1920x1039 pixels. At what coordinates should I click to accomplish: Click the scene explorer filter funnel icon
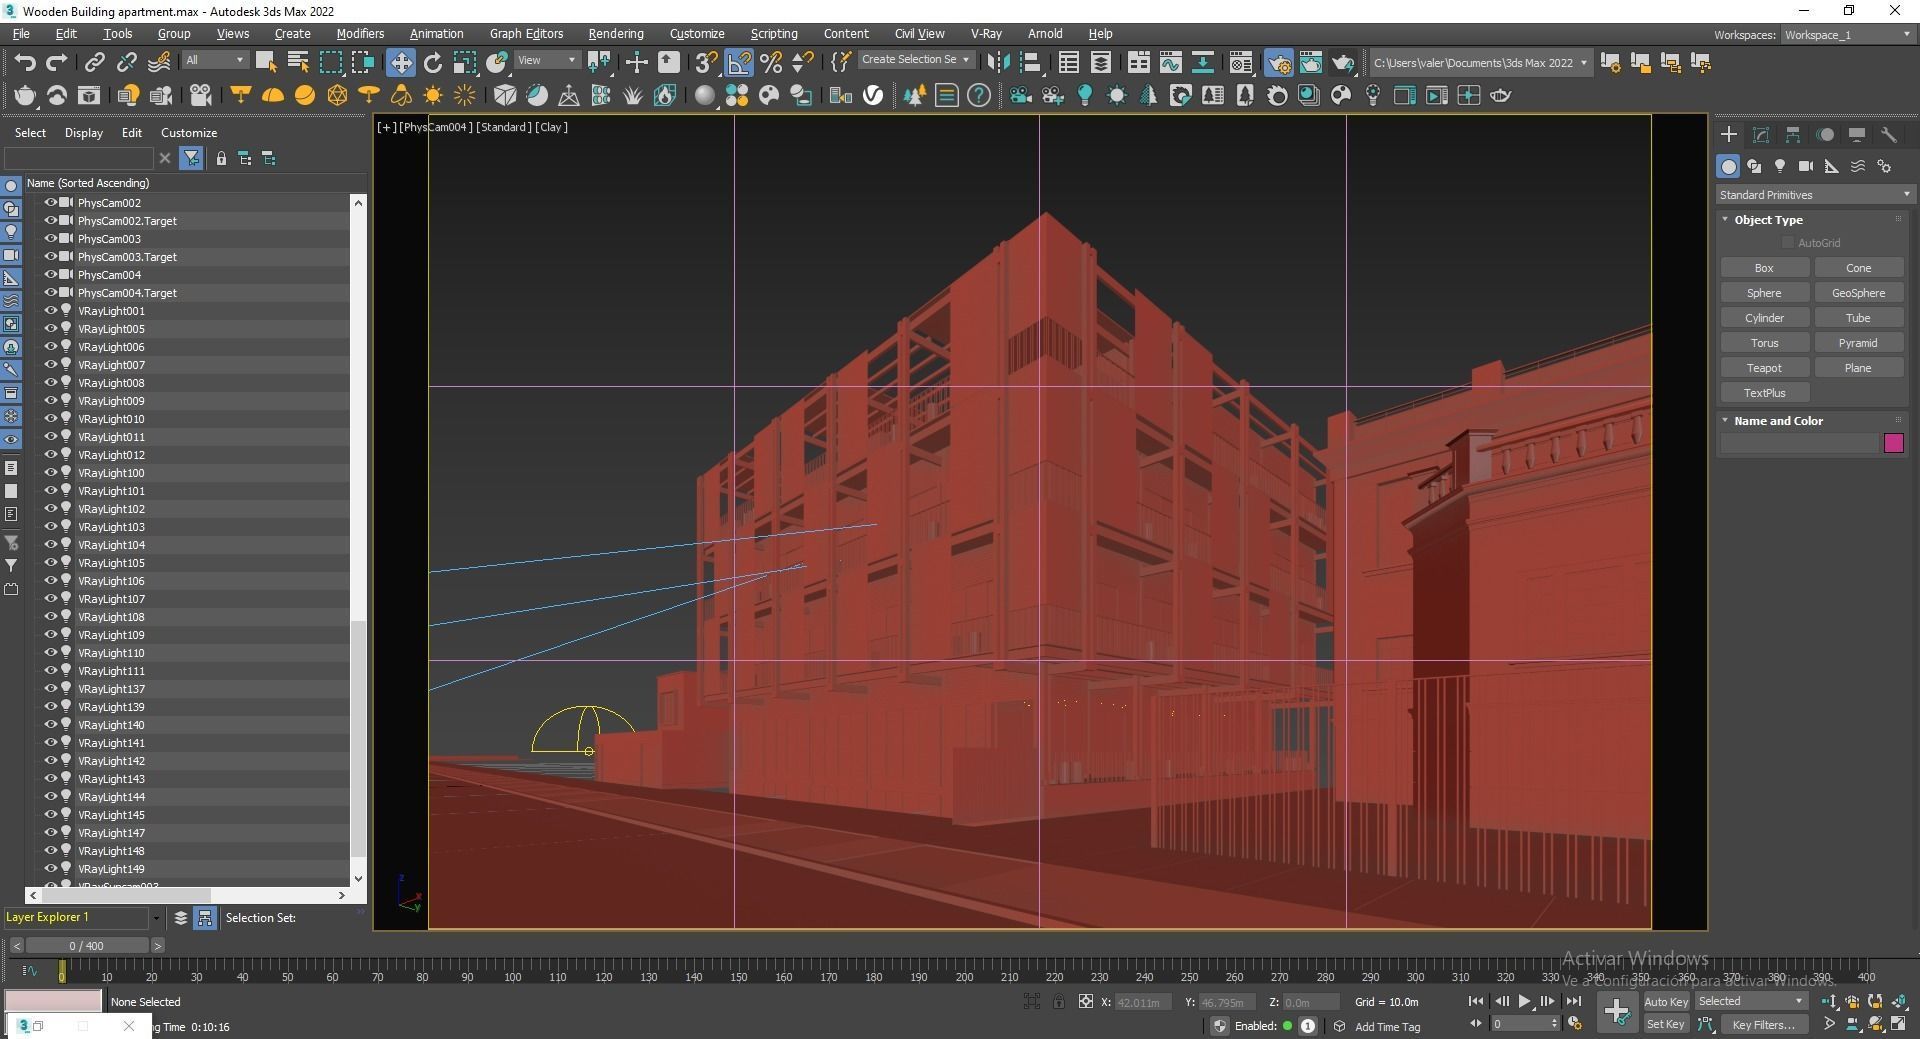(191, 158)
